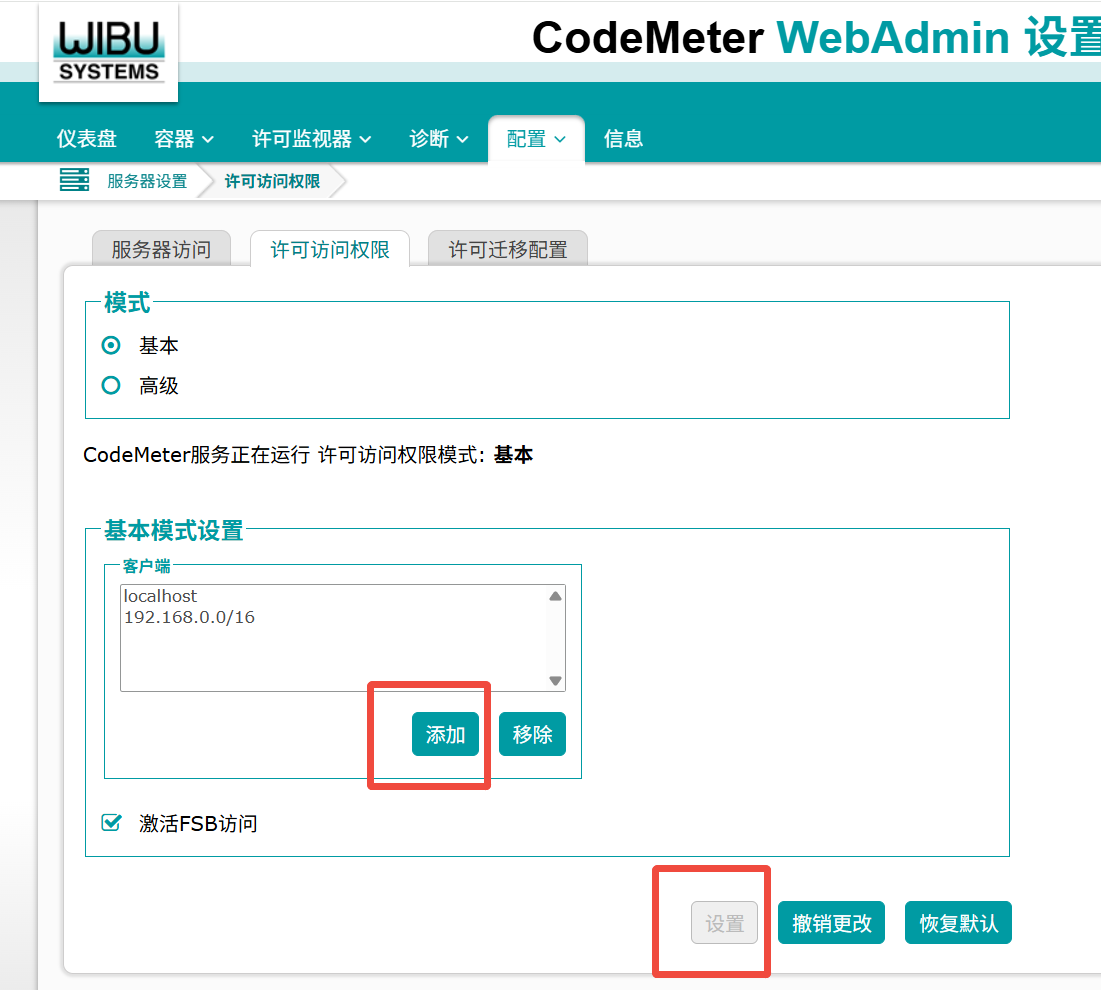Screen dimensions: 1101x990
Task: Expand the 诊断 menu dropdown
Action: (x=439, y=139)
